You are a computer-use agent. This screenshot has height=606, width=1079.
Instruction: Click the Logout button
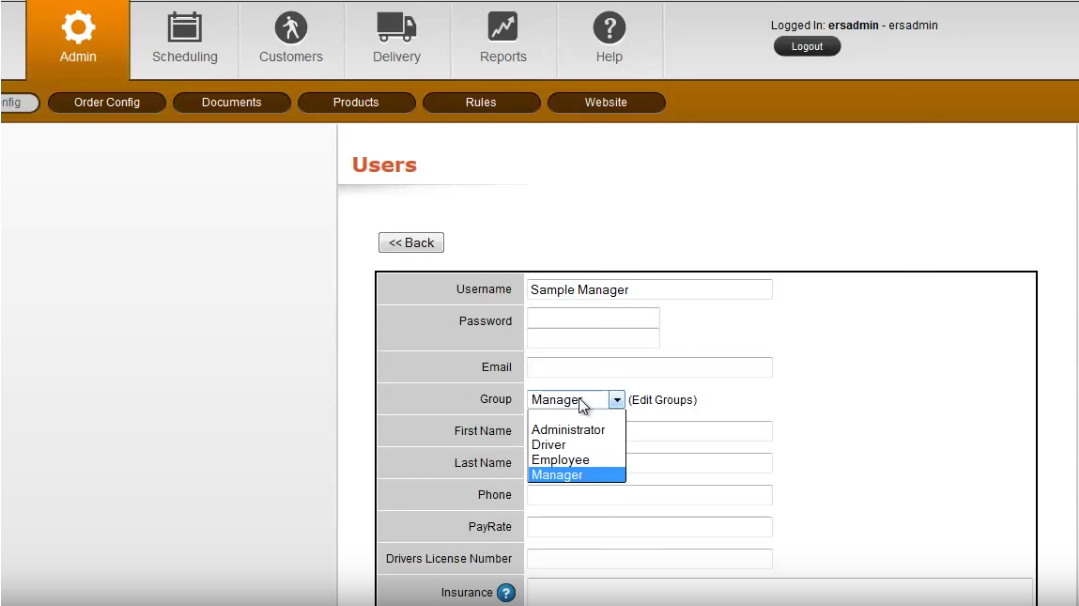[x=806, y=46]
